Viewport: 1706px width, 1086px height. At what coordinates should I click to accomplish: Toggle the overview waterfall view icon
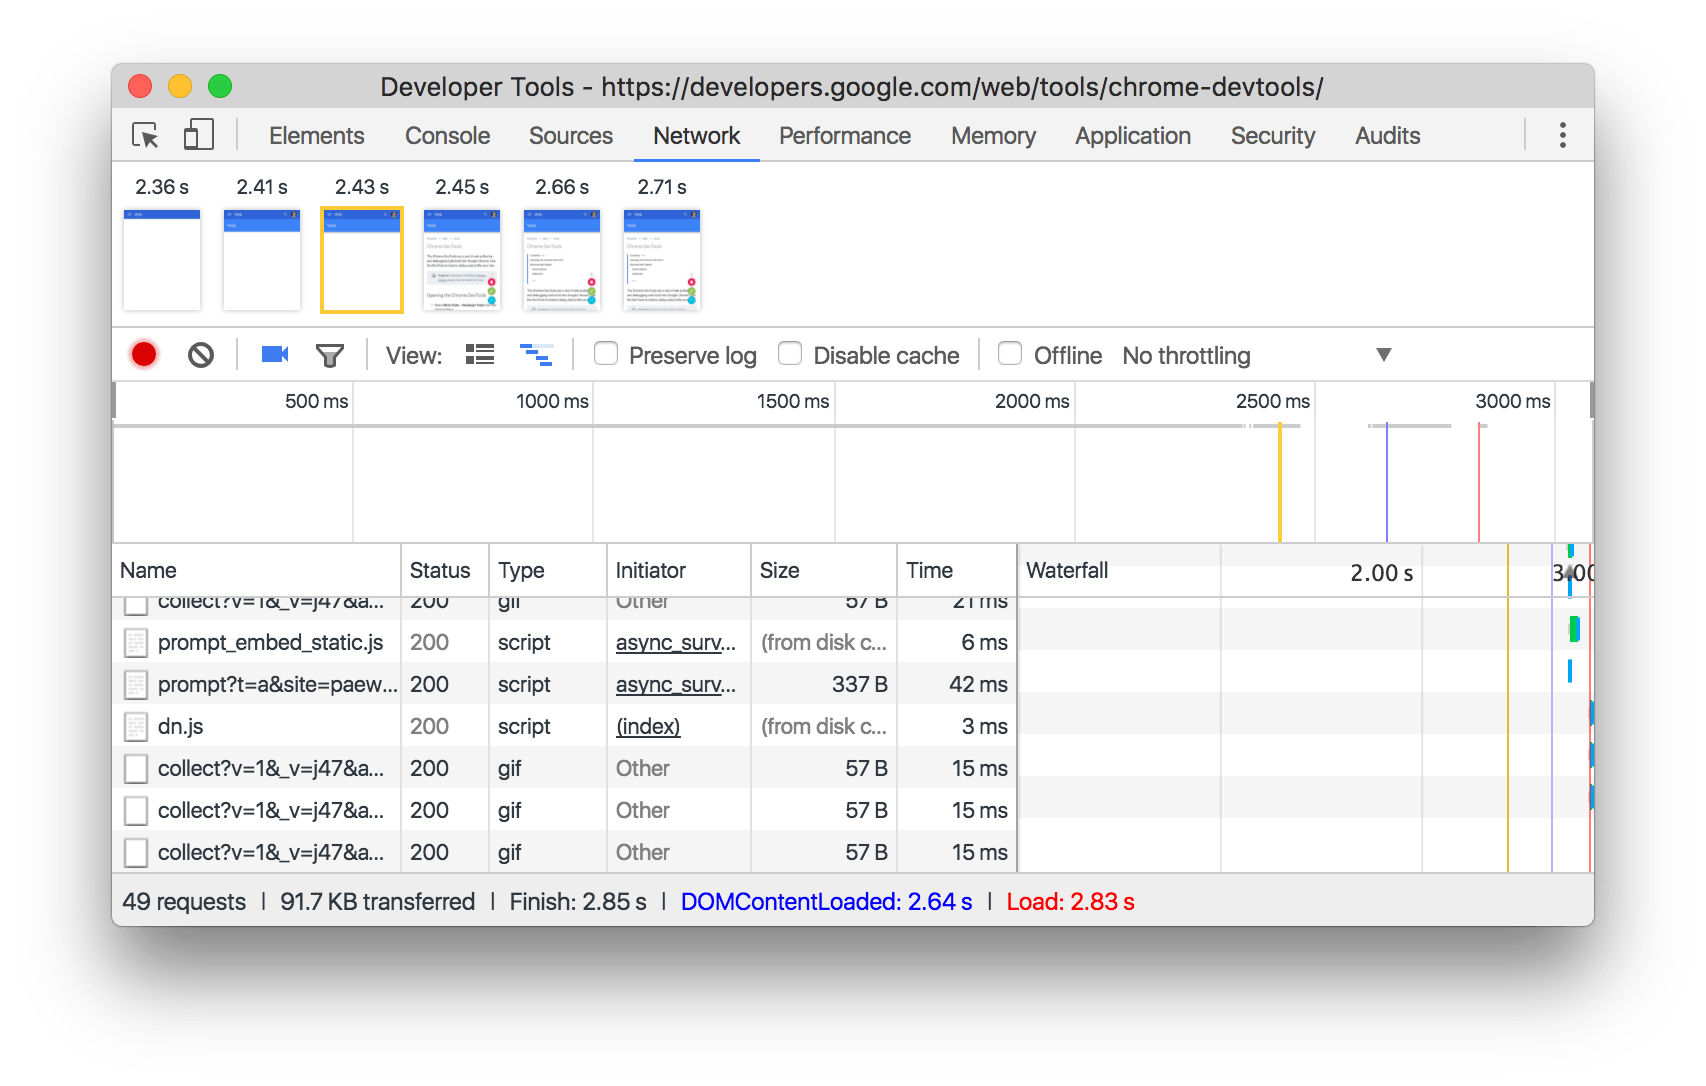pos(536,355)
